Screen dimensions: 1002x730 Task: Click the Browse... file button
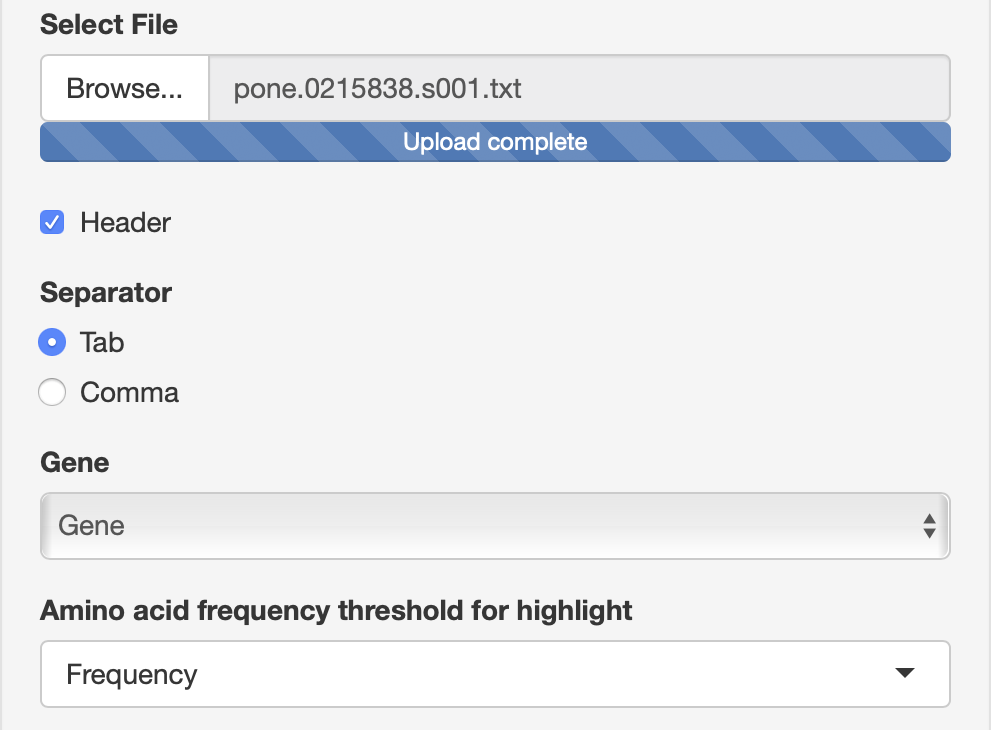(x=124, y=89)
